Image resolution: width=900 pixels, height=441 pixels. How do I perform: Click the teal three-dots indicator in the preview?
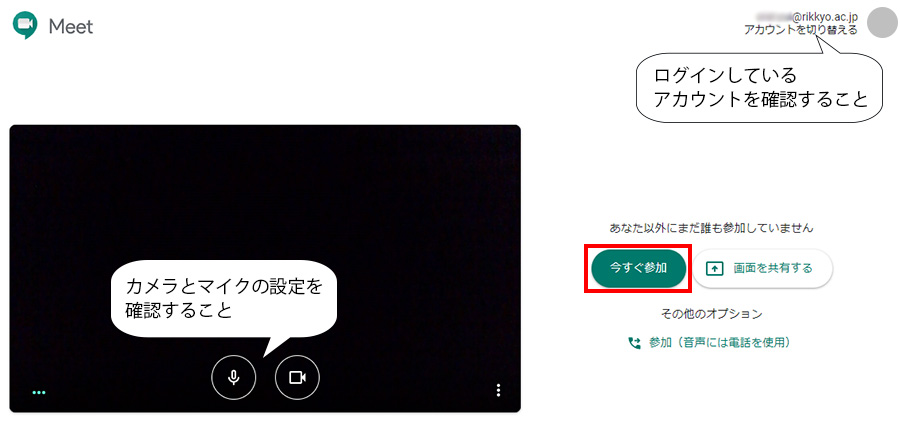tap(39, 393)
